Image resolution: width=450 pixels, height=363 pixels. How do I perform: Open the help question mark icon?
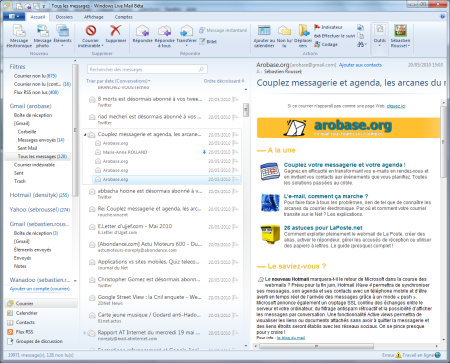click(443, 16)
